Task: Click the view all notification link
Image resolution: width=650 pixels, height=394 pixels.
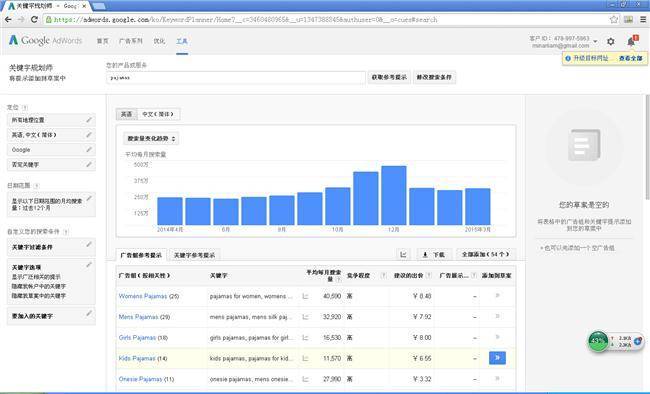Action: [631, 58]
